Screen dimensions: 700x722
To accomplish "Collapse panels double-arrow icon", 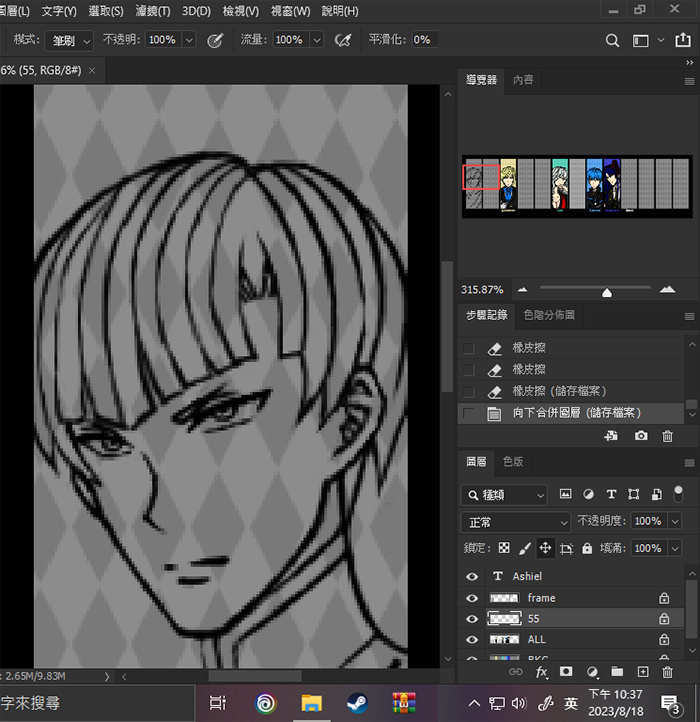I will (x=689, y=63).
